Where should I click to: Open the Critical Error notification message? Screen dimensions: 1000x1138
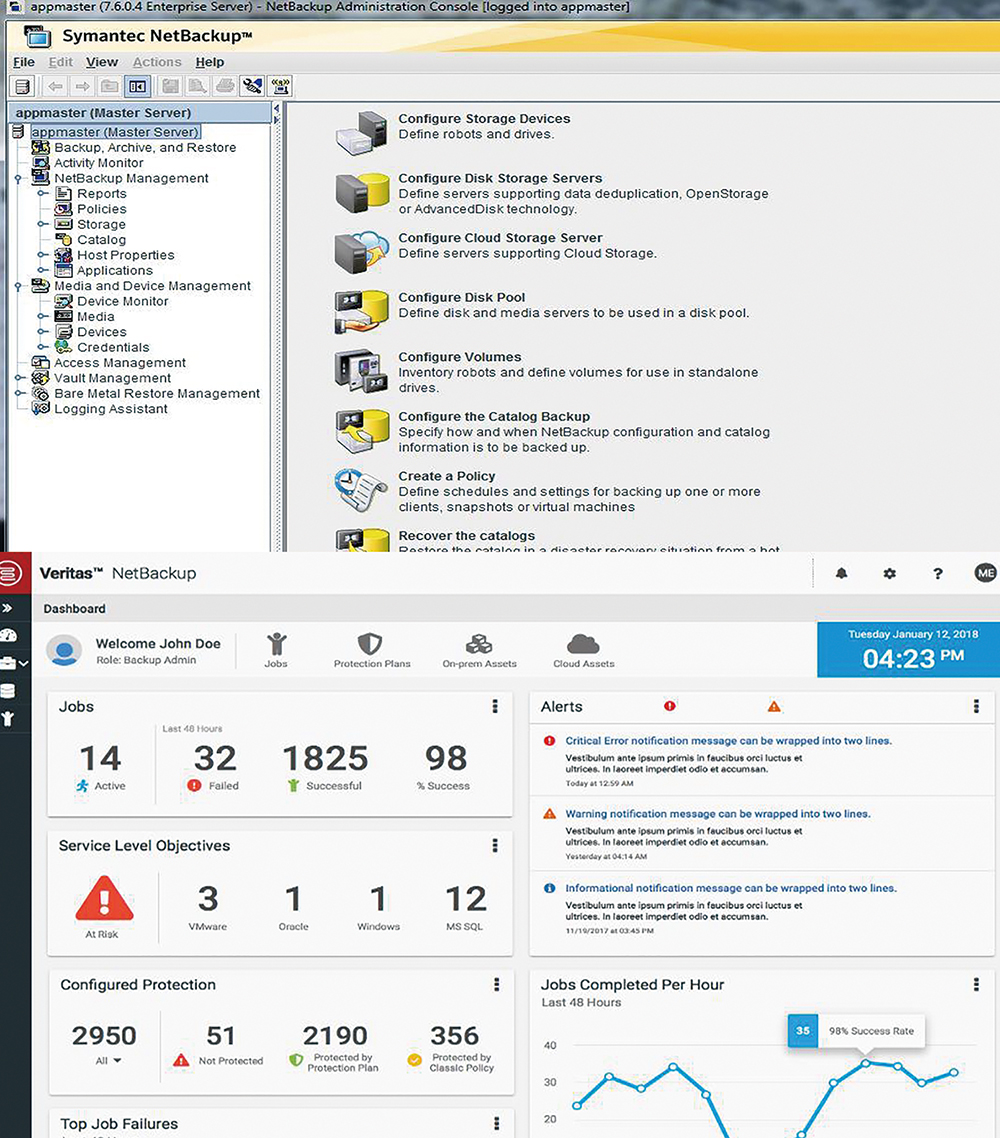coord(729,741)
